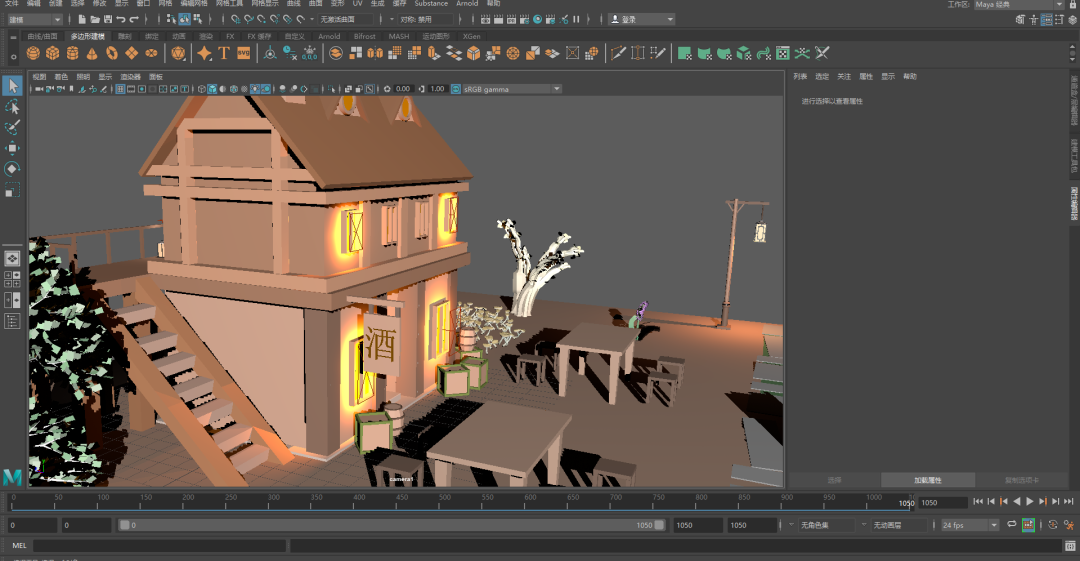Pick the Lasso select tool
Image resolution: width=1080 pixels, height=561 pixels.
pyautogui.click(x=12, y=107)
